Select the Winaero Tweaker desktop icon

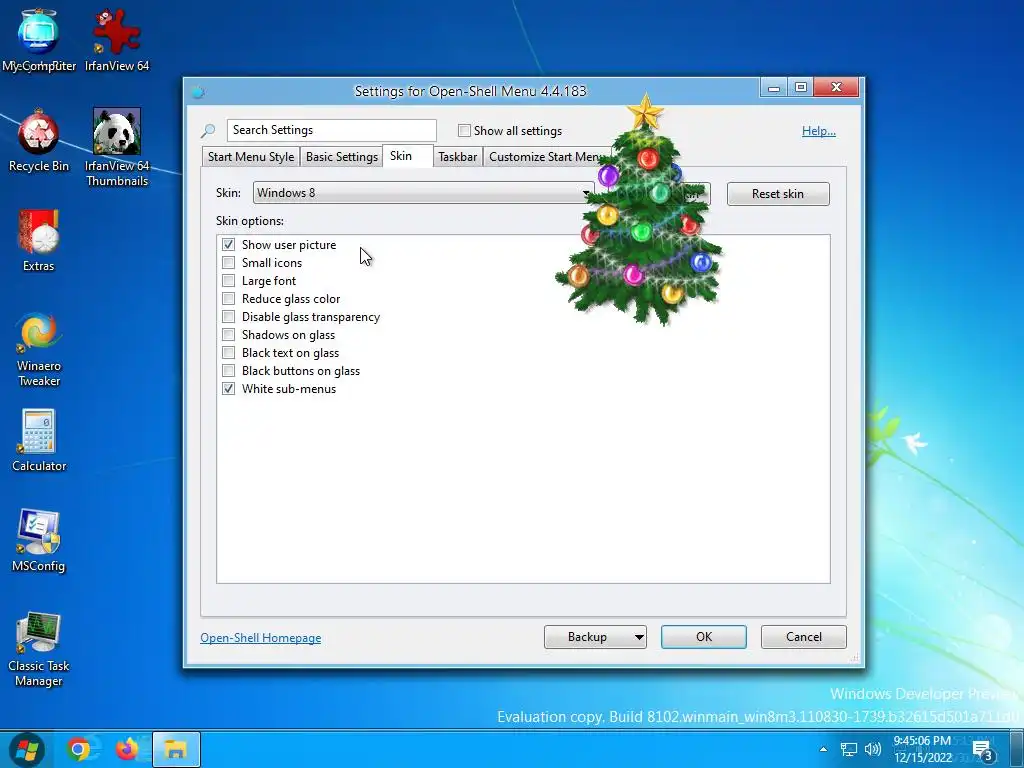point(39,349)
